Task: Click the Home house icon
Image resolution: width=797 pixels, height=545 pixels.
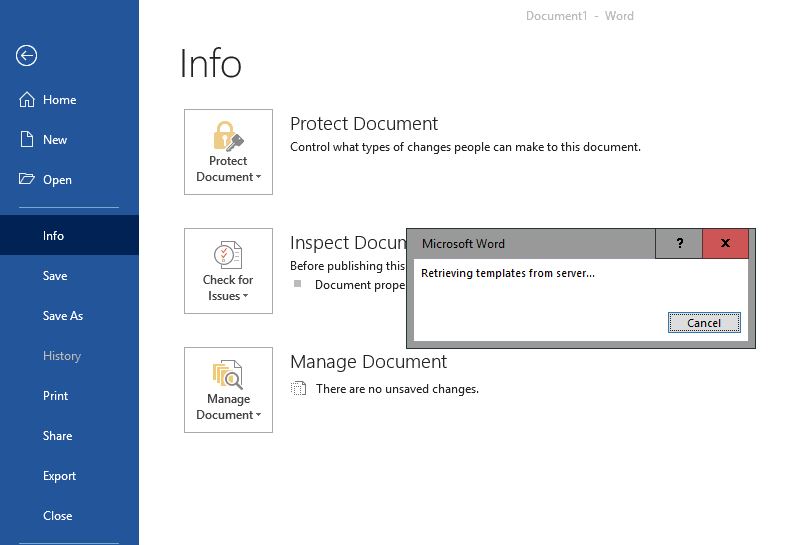Action: tap(27, 100)
